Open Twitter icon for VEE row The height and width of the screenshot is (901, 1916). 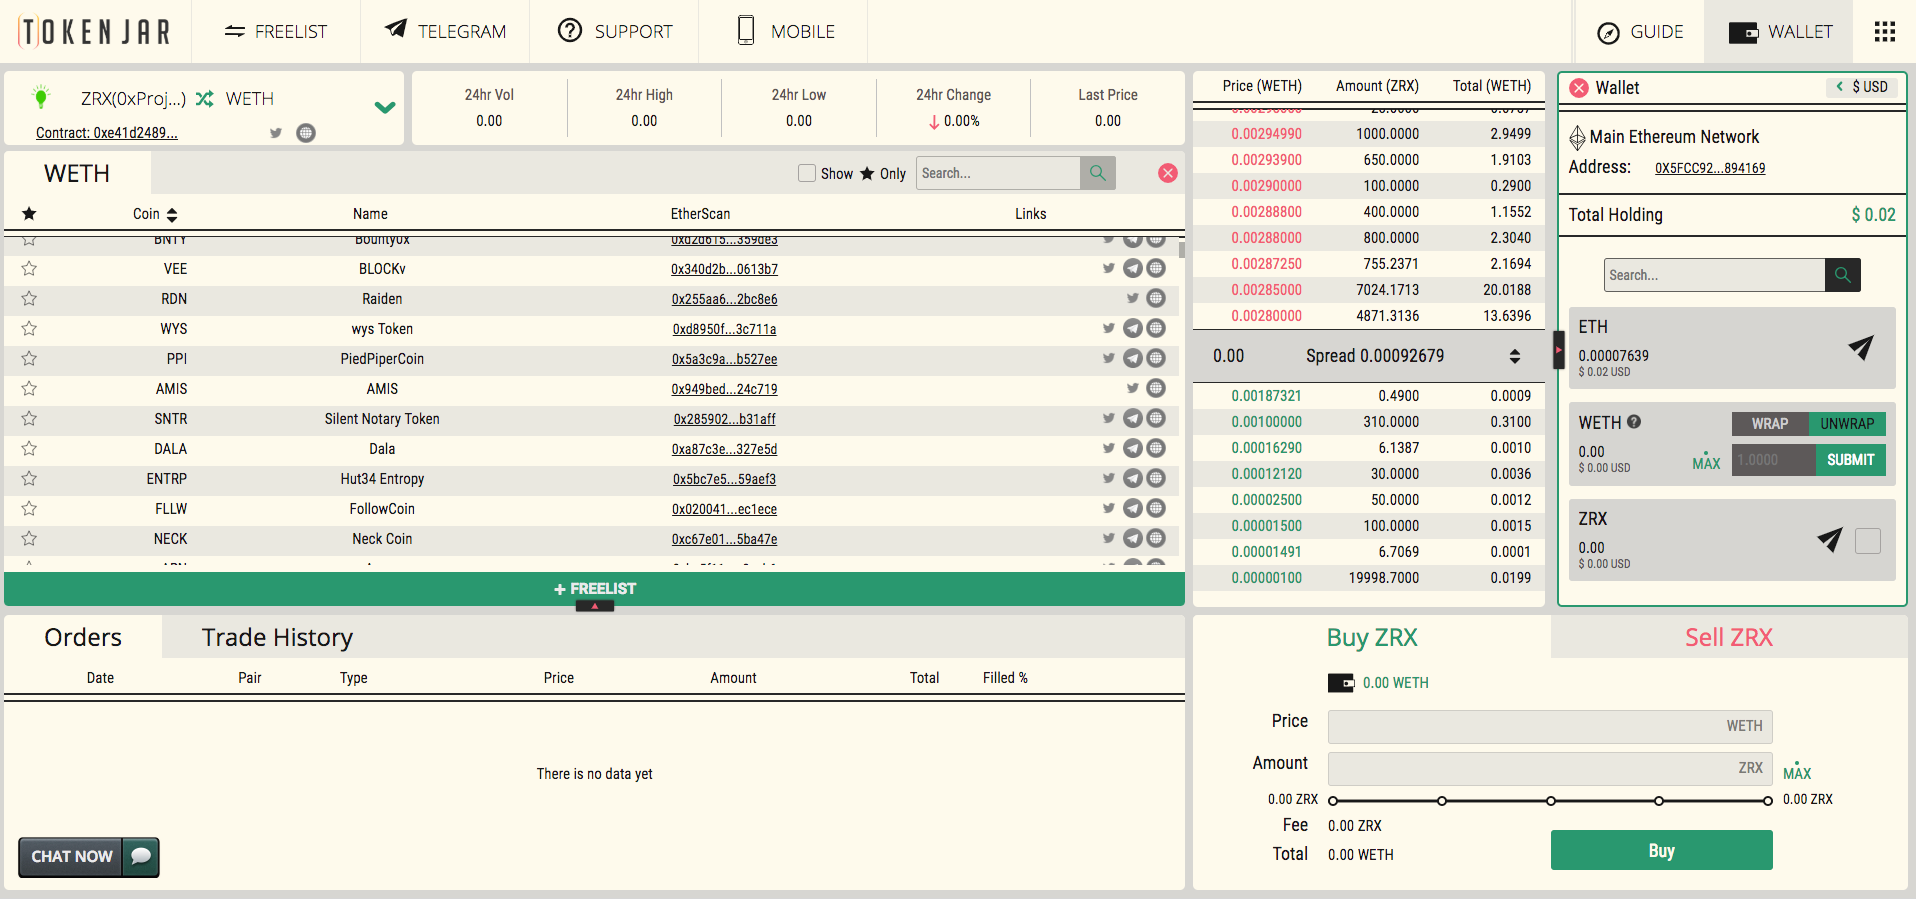[1108, 268]
